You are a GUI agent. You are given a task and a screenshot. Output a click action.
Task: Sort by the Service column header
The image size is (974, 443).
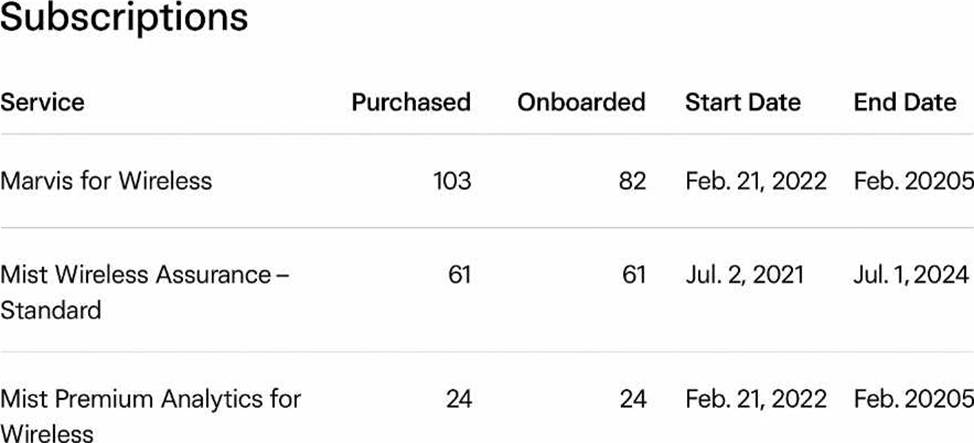click(42, 102)
